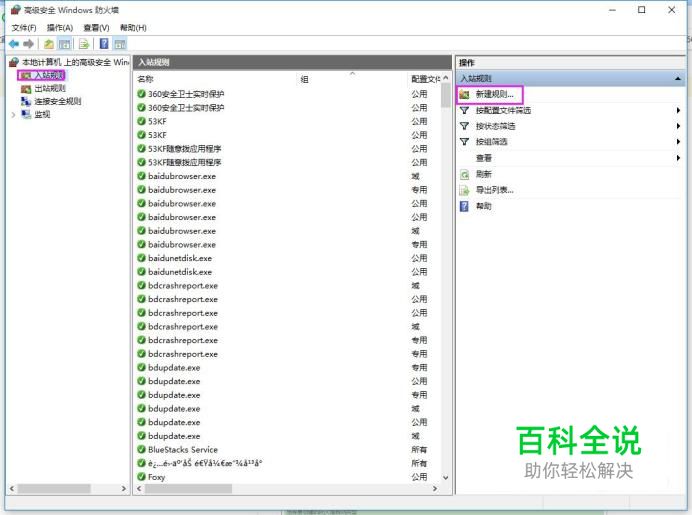Open the 帮助(H) menu
The height and width of the screenshot is (515, 692).
click(133, 28)
